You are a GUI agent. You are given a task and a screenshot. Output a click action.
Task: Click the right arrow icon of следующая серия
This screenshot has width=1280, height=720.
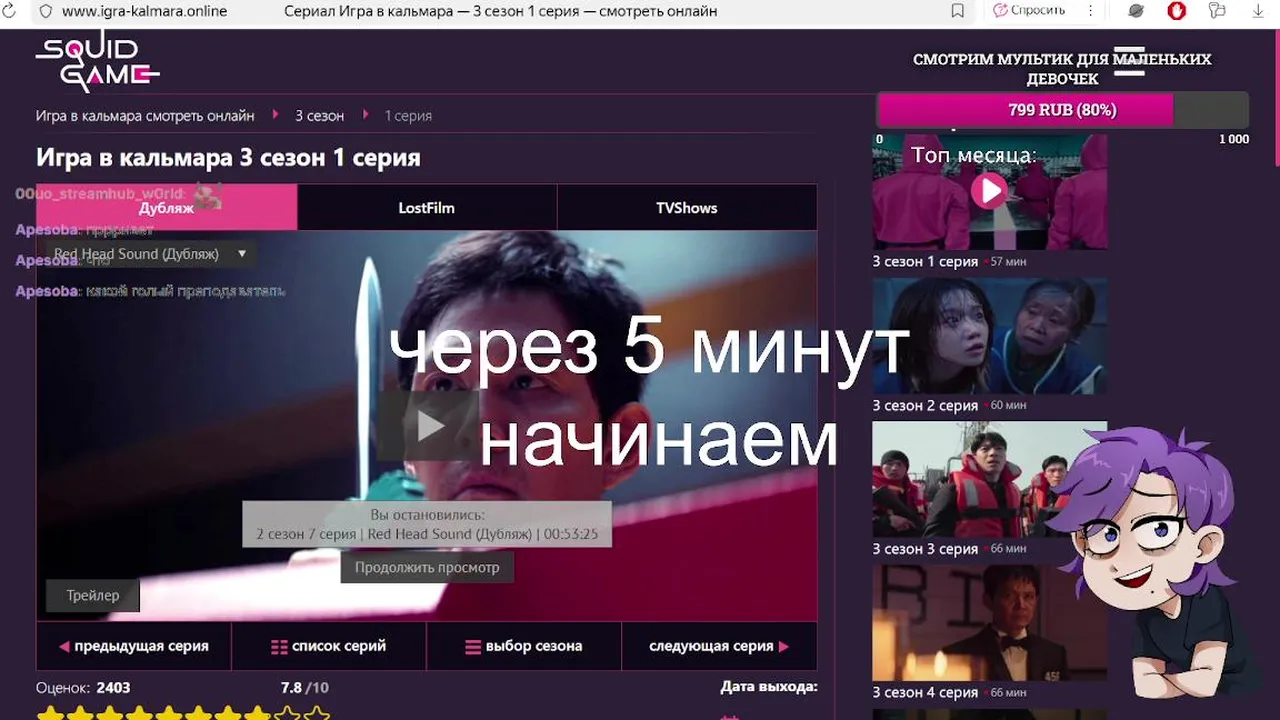[x=783, y=647]
